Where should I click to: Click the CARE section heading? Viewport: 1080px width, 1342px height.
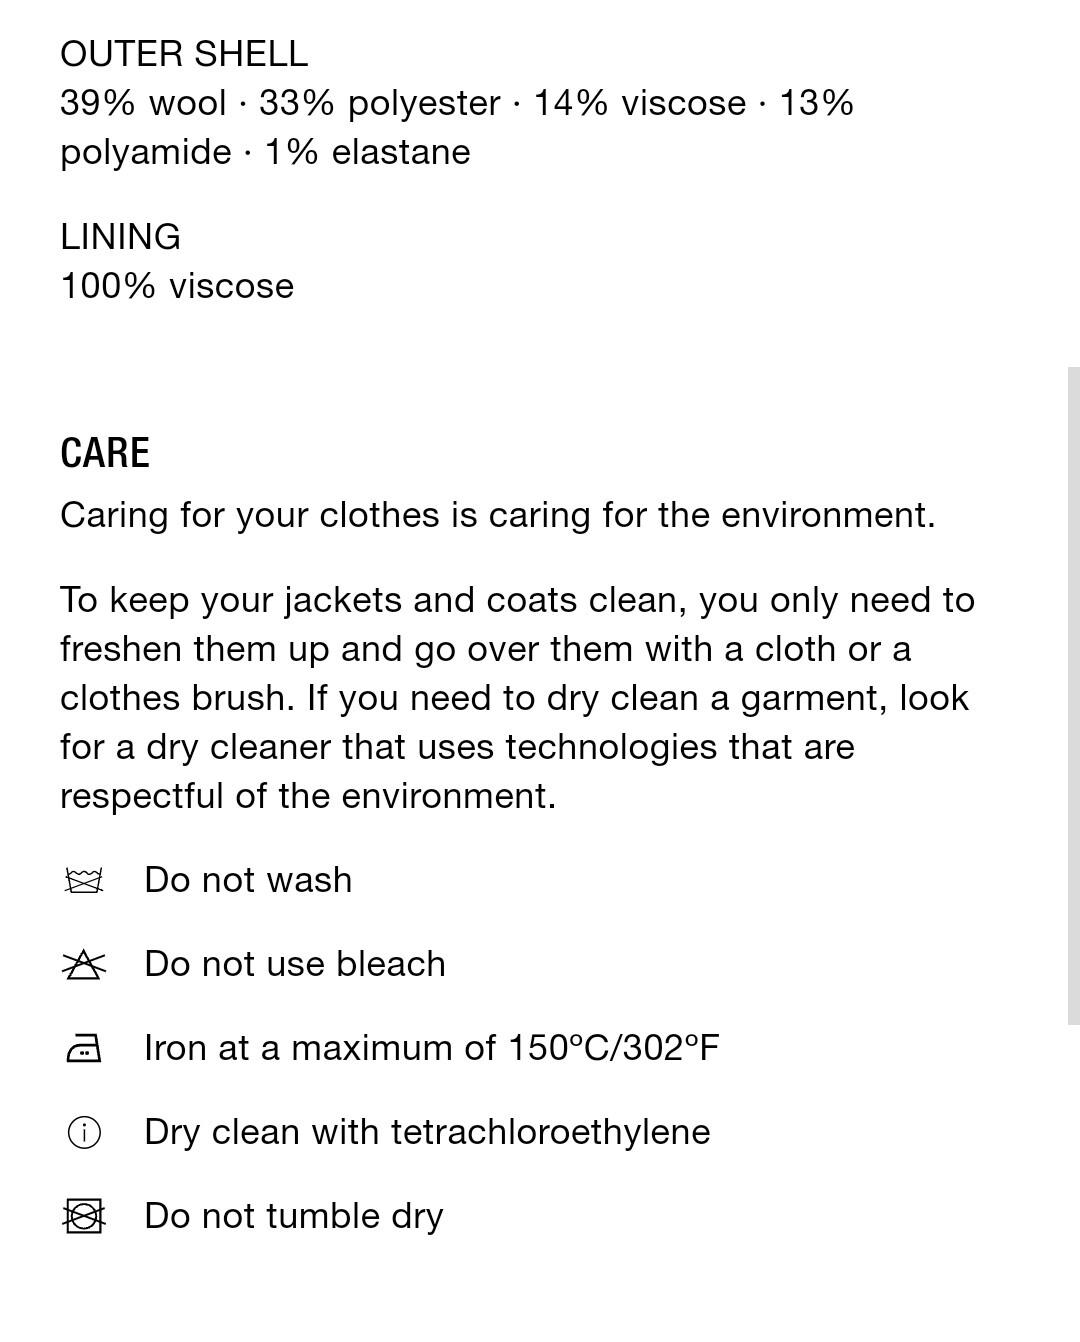pos(105,453)
